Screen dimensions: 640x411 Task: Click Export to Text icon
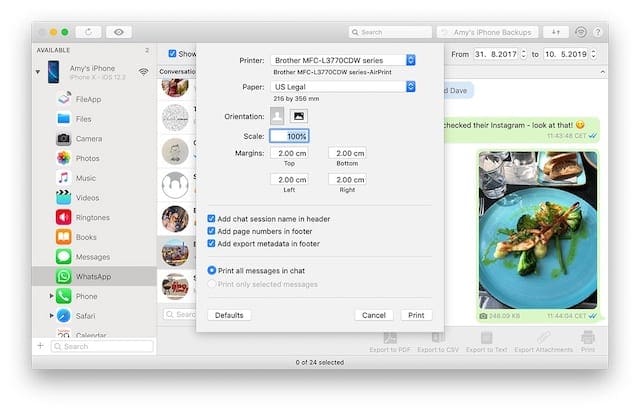(486, 338)
